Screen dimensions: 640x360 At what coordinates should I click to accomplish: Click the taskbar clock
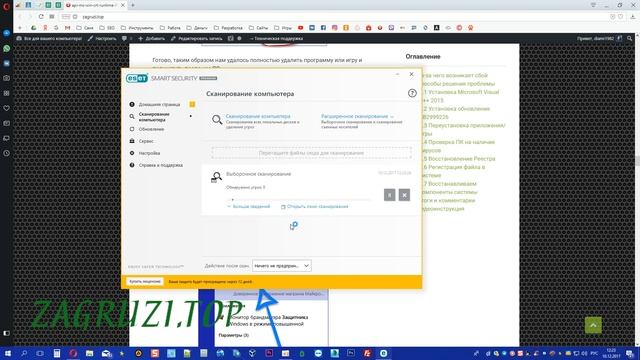click(x=611, y=353)
